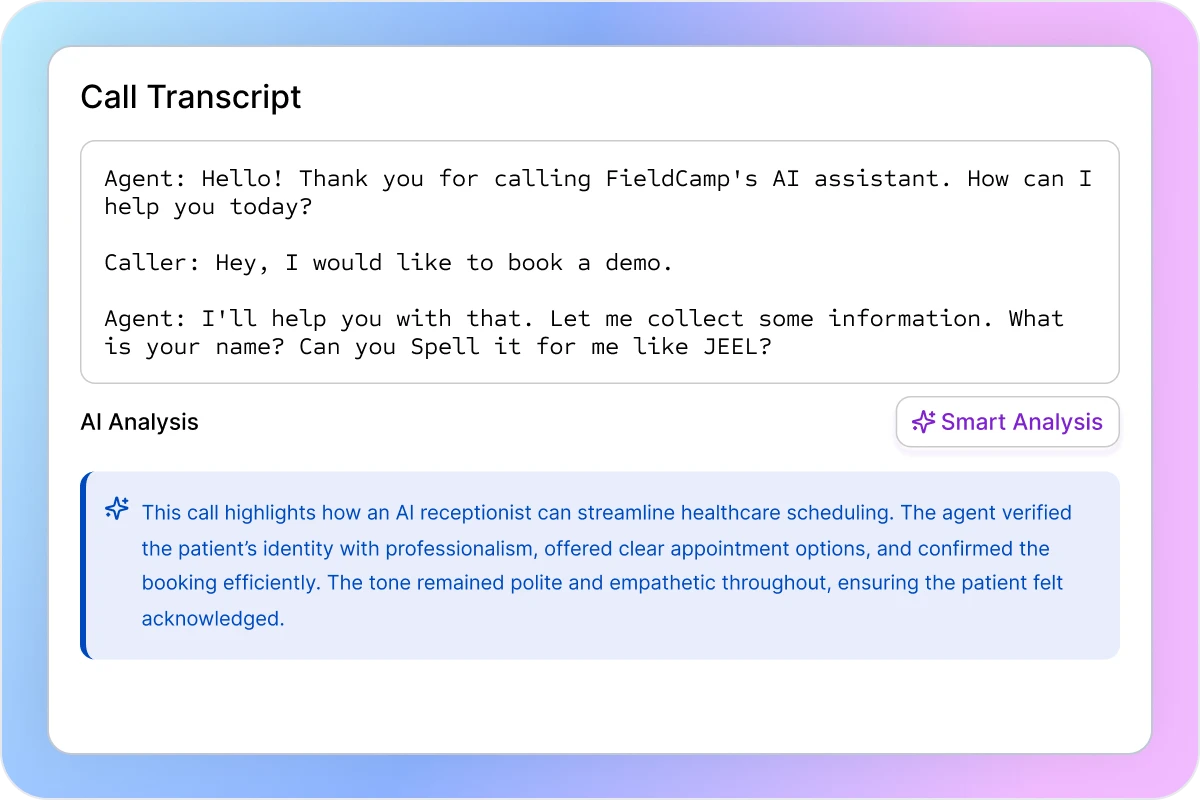Click the AI Analysis section label

[x=139, y=422]
